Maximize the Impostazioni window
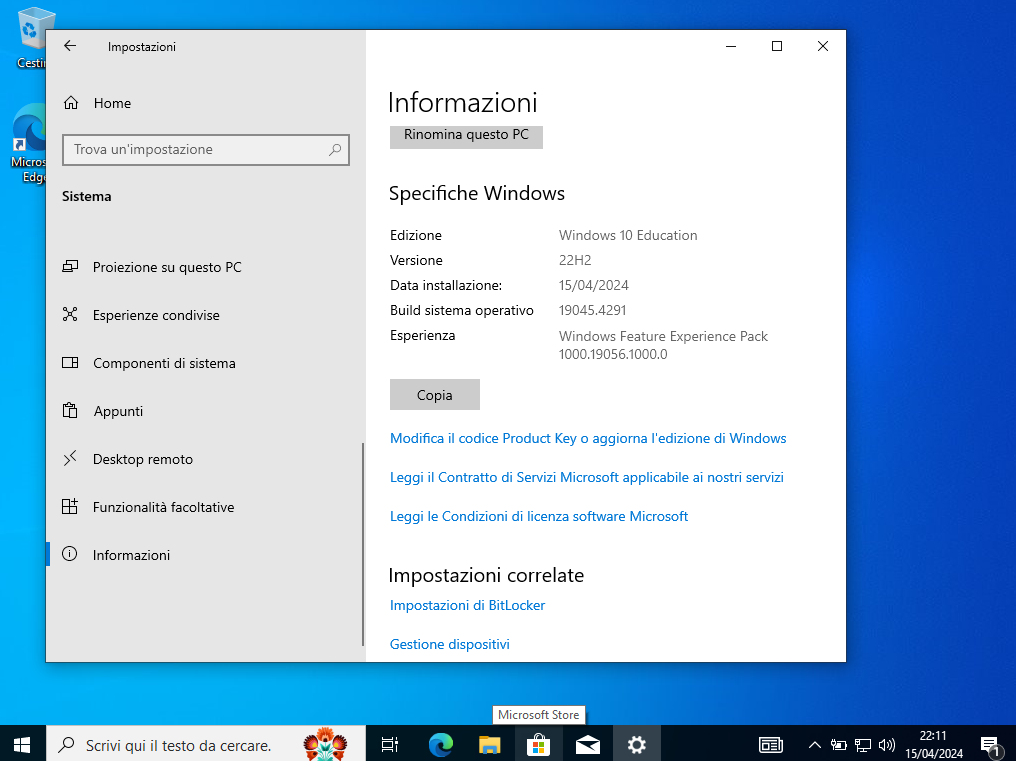Viewport: 1016px width, 761px height. [x=777, y=46]
